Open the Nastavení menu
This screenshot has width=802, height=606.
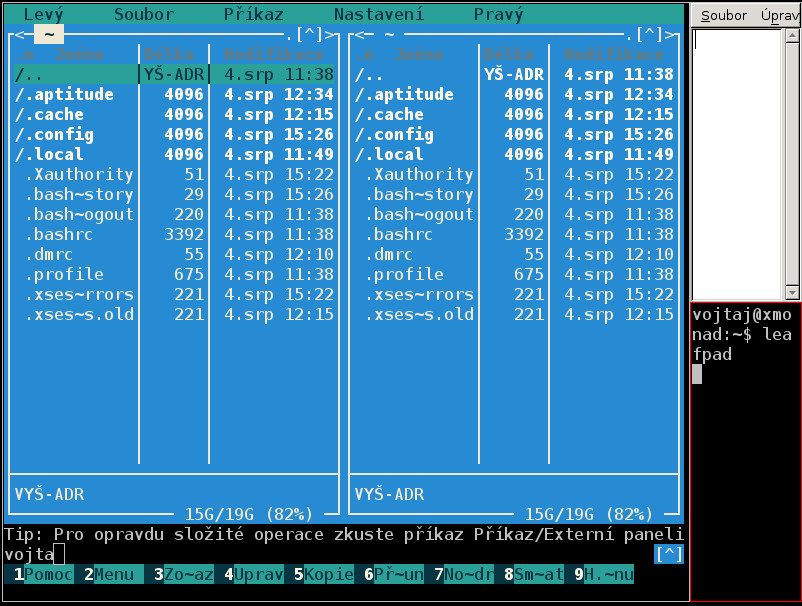379,14
